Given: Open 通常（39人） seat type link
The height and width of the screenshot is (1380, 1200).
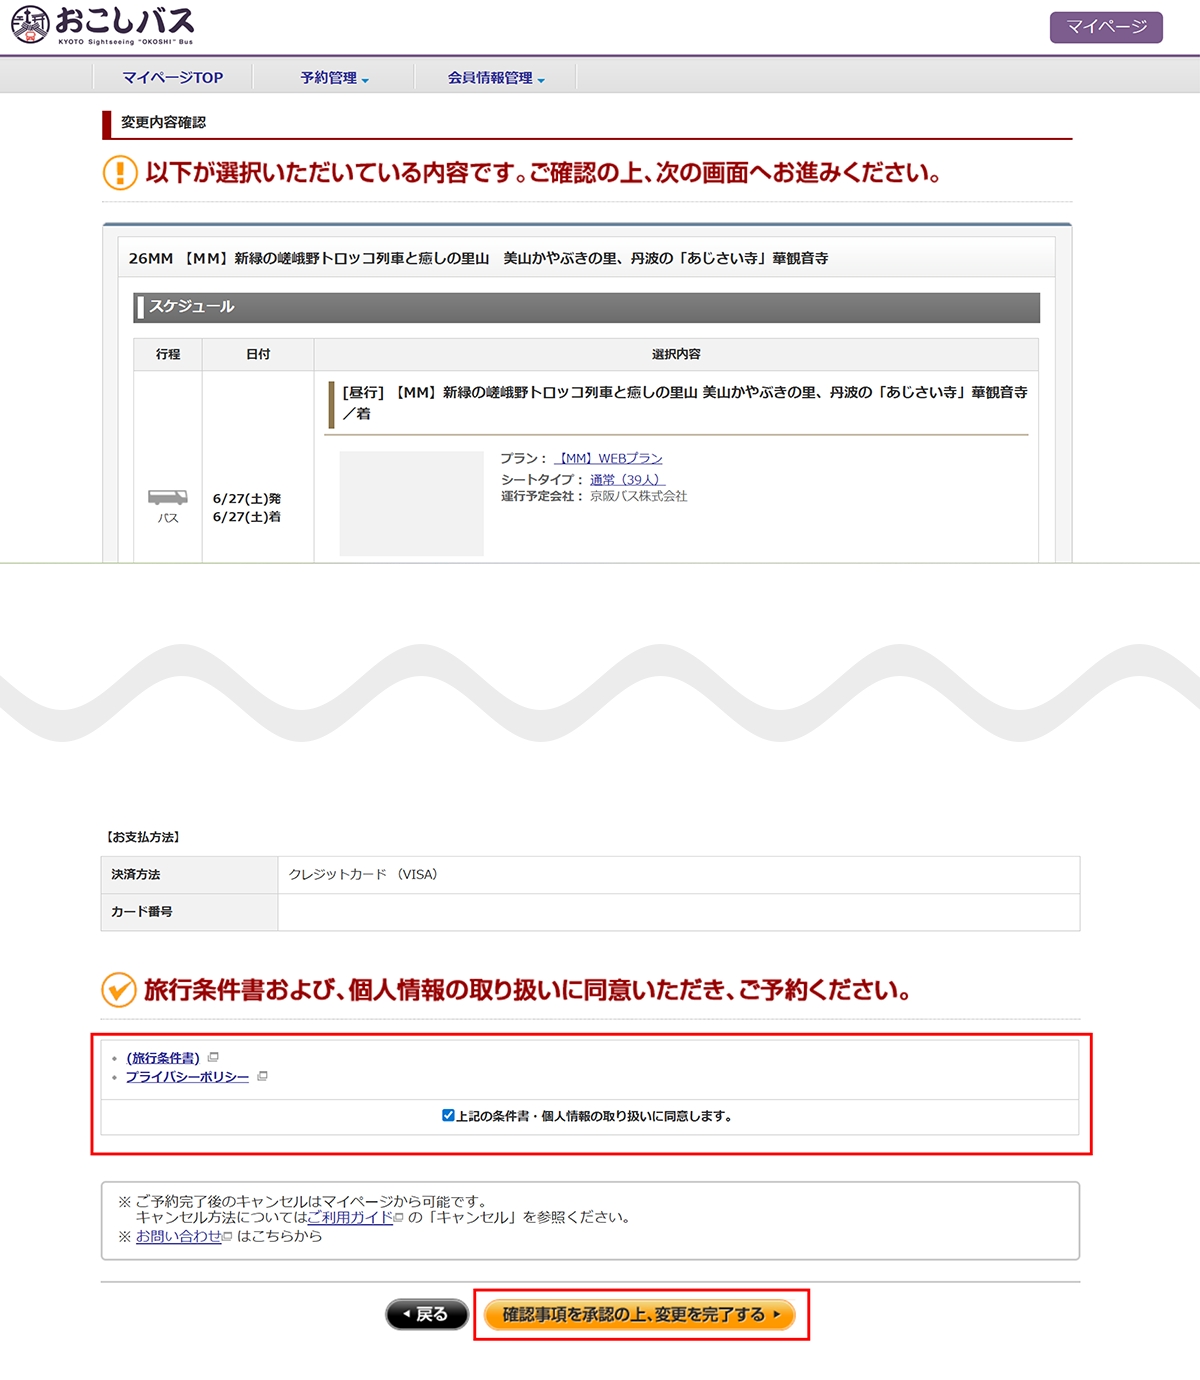Looking at the screenshot, I should point(627,479).
